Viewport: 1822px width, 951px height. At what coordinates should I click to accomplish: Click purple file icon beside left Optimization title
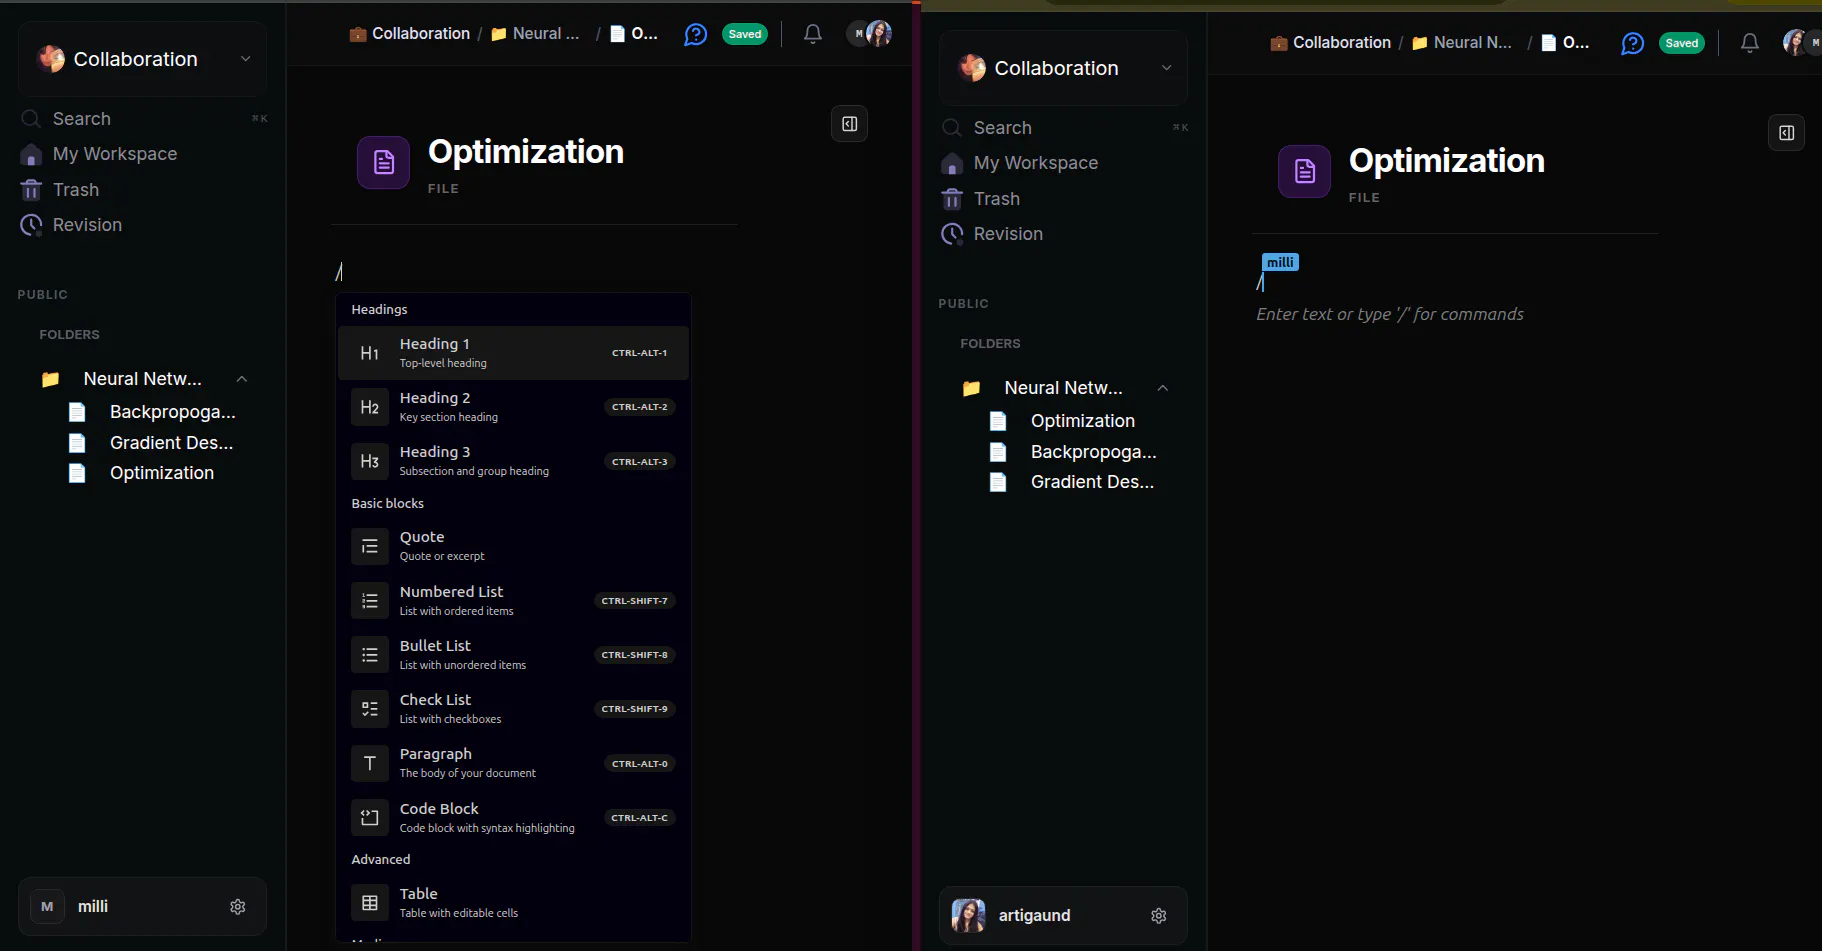[x=384, y=162]
